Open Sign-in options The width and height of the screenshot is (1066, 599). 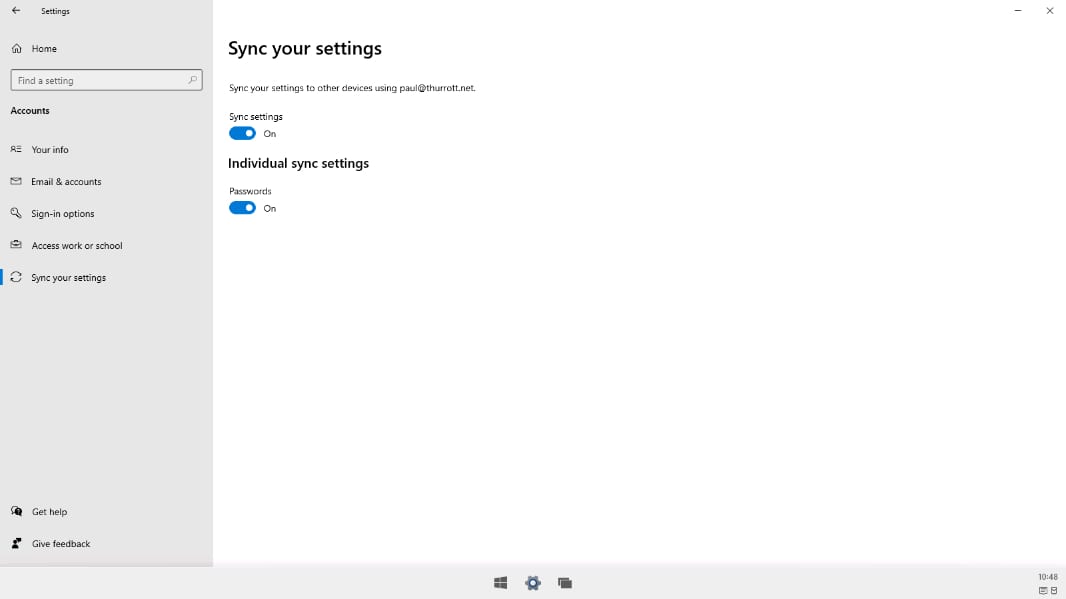106,213
